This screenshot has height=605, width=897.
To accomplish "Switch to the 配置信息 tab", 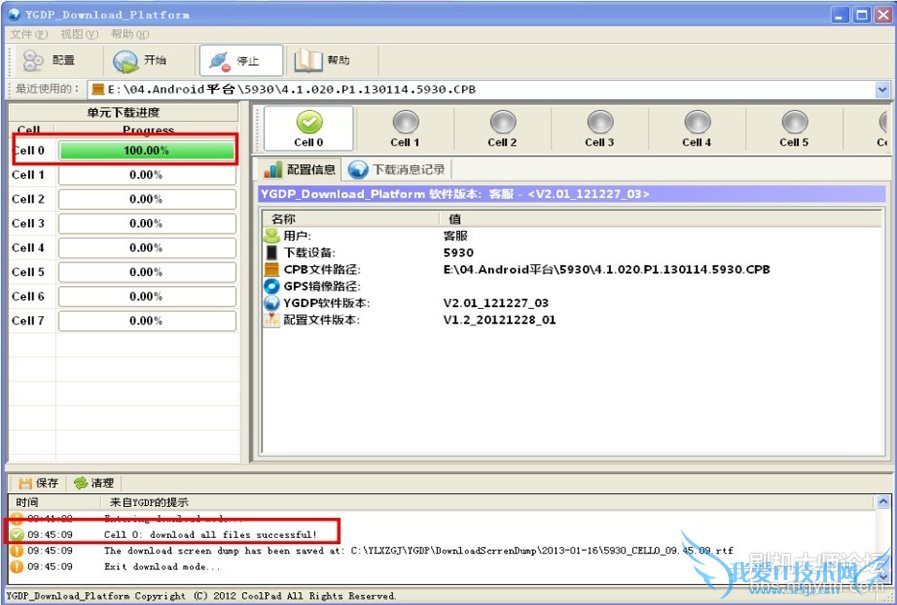I will tap(300, 169).
